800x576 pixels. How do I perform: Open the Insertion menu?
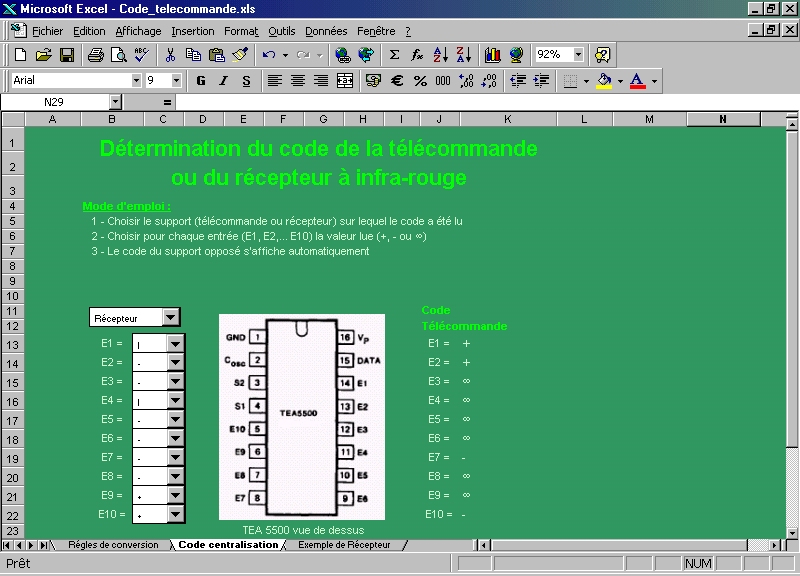click(x=192, y=31)
